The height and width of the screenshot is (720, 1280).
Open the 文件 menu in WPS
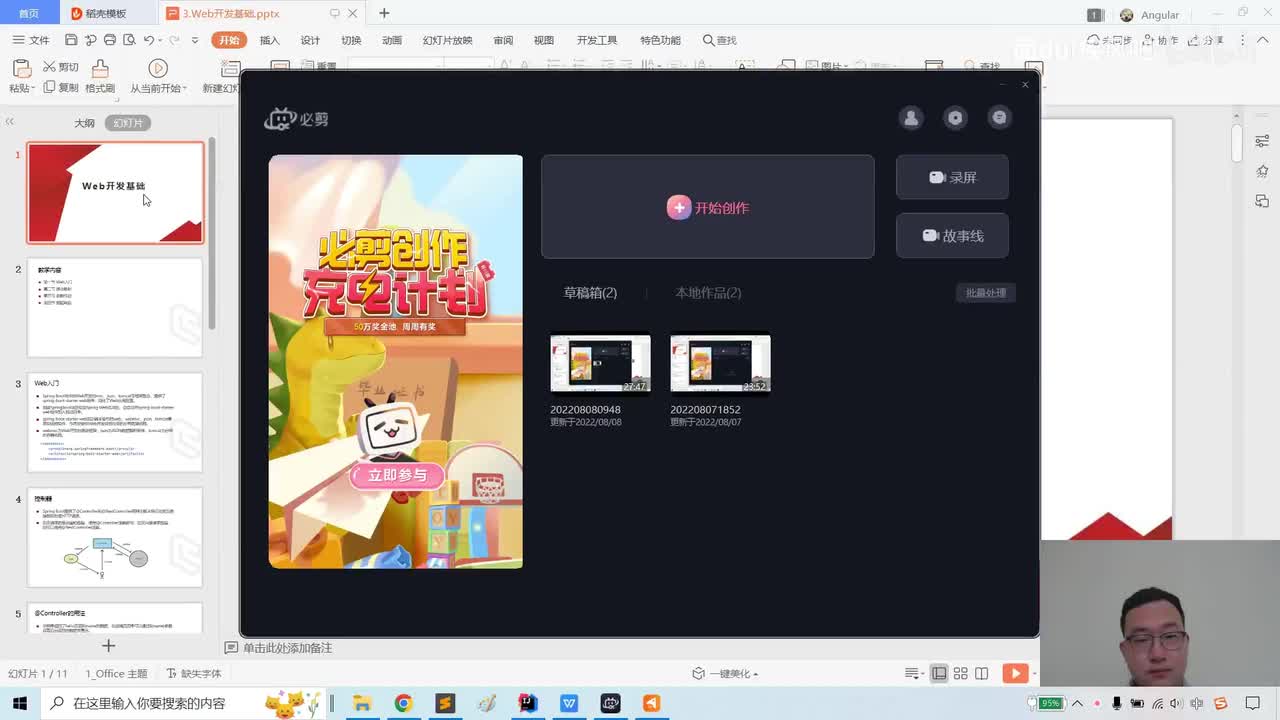pos(31,40)
